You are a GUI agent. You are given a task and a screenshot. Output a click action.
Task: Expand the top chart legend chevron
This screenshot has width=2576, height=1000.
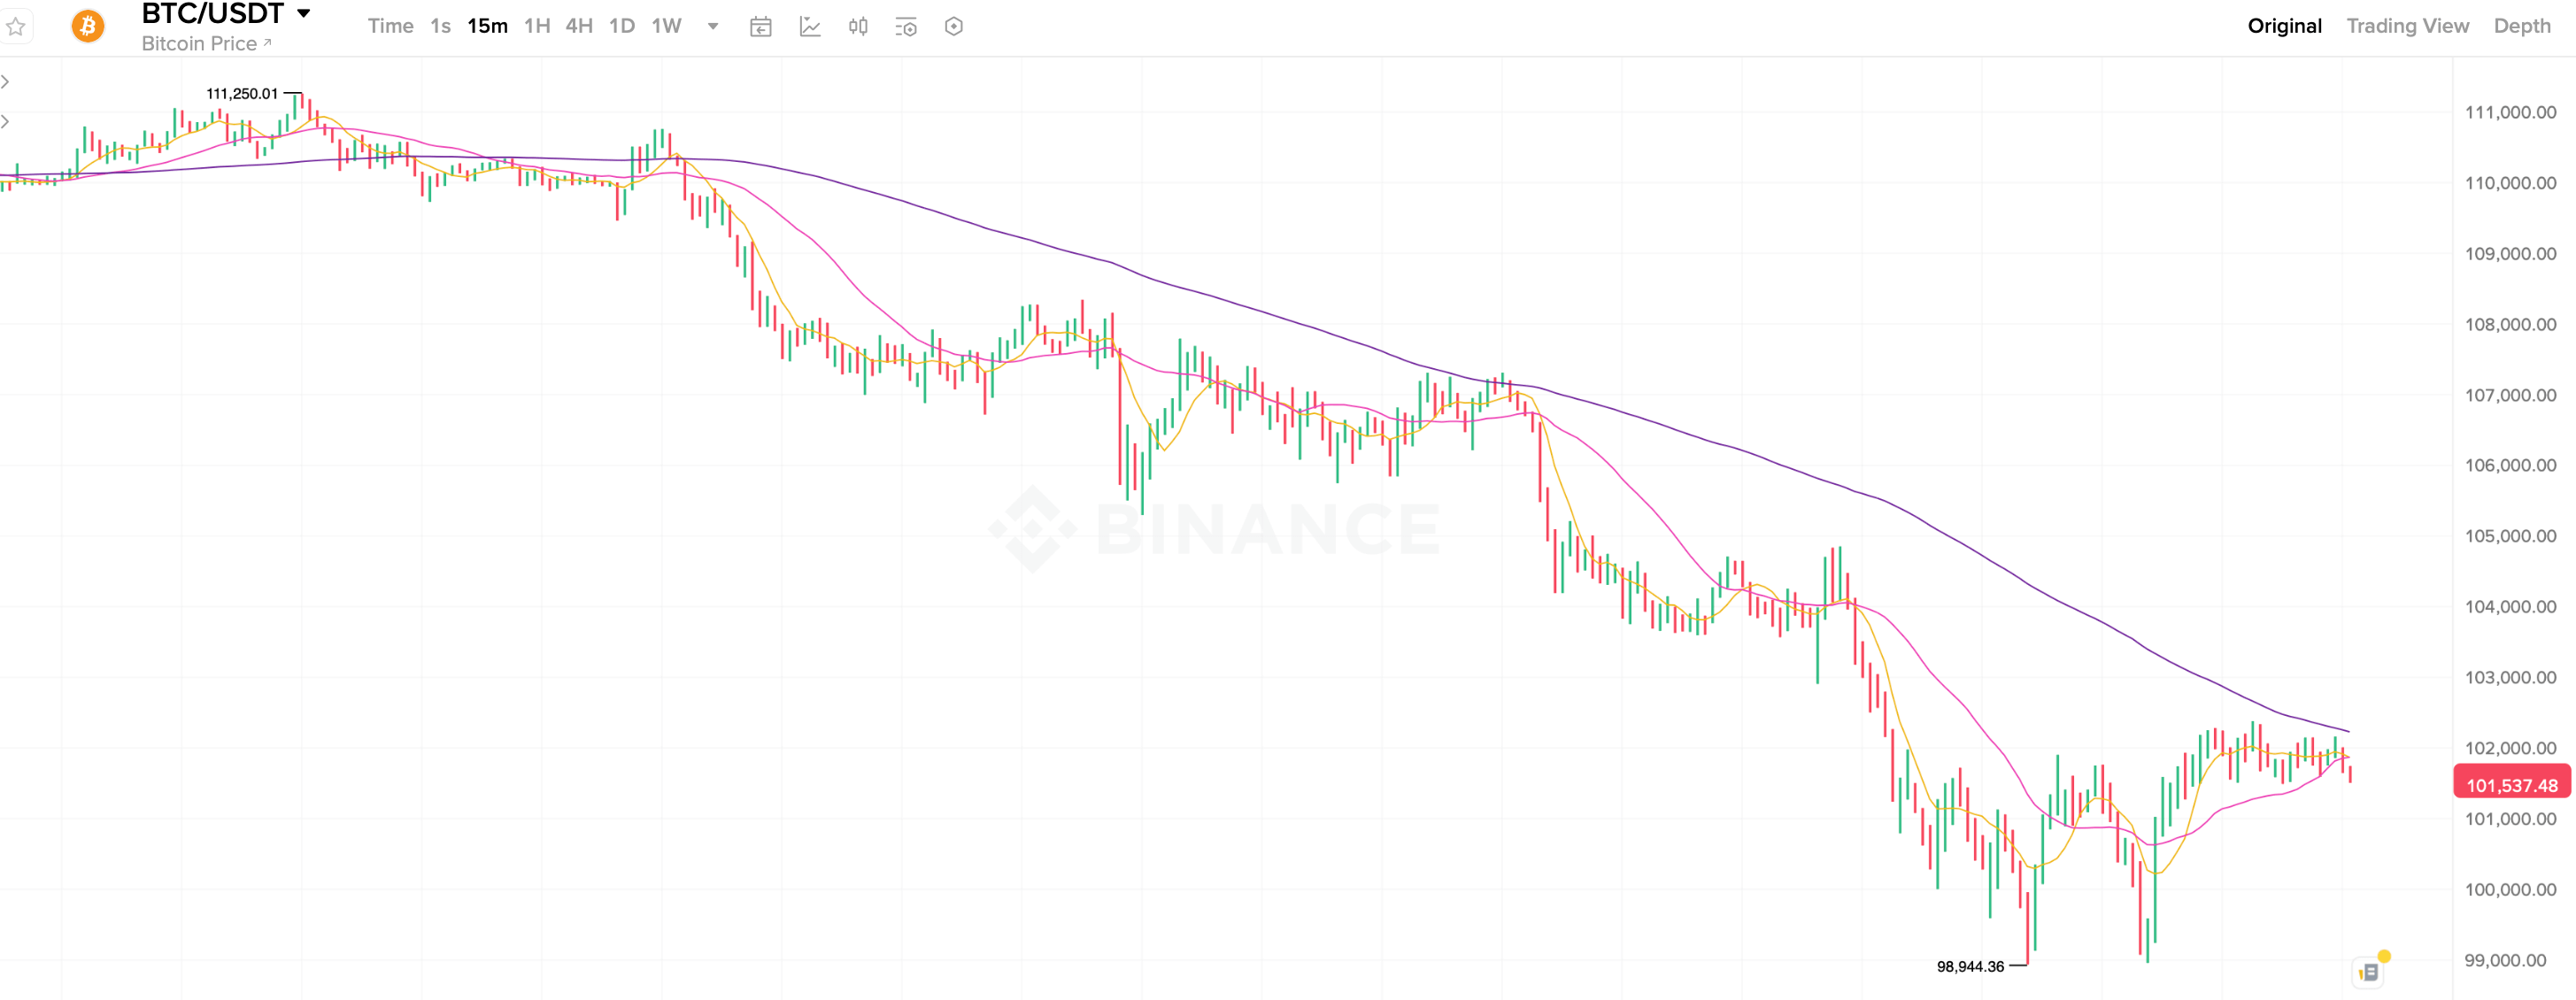point(6,82)
